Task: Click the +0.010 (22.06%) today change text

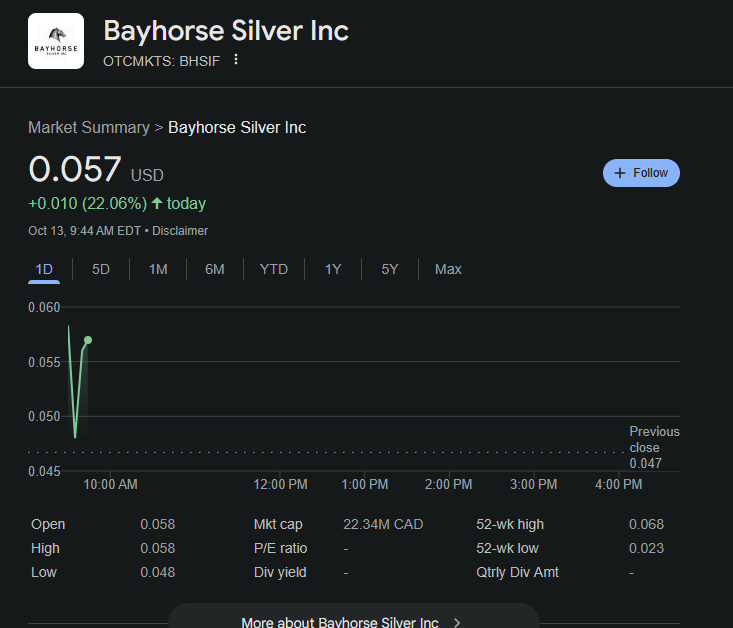Action: 117,204
